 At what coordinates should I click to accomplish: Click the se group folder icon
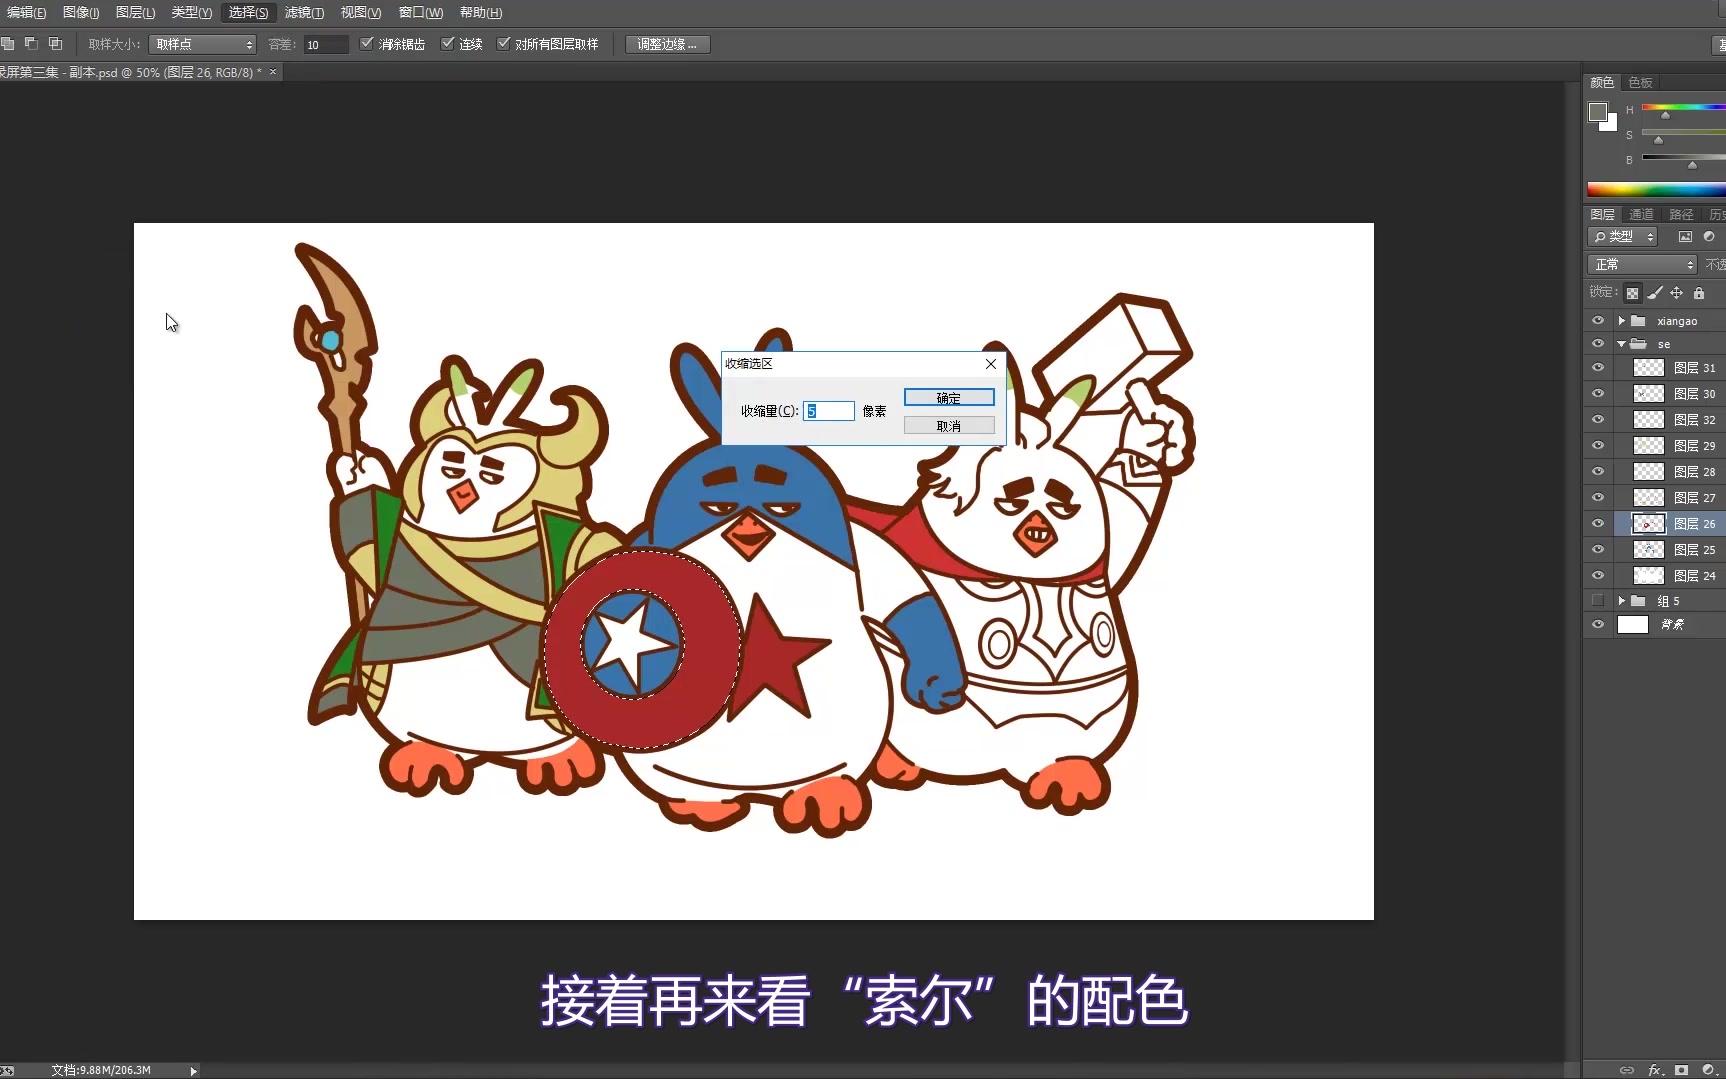[1638, 344]
